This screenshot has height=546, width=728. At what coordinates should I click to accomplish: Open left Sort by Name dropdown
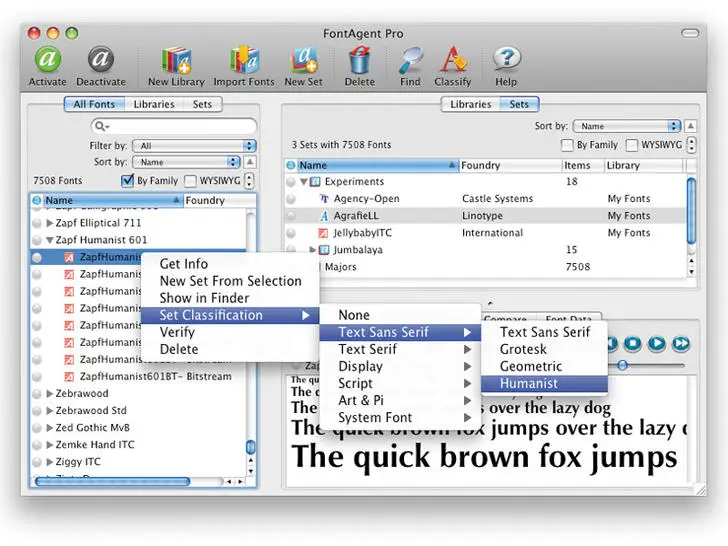(186, 162)
